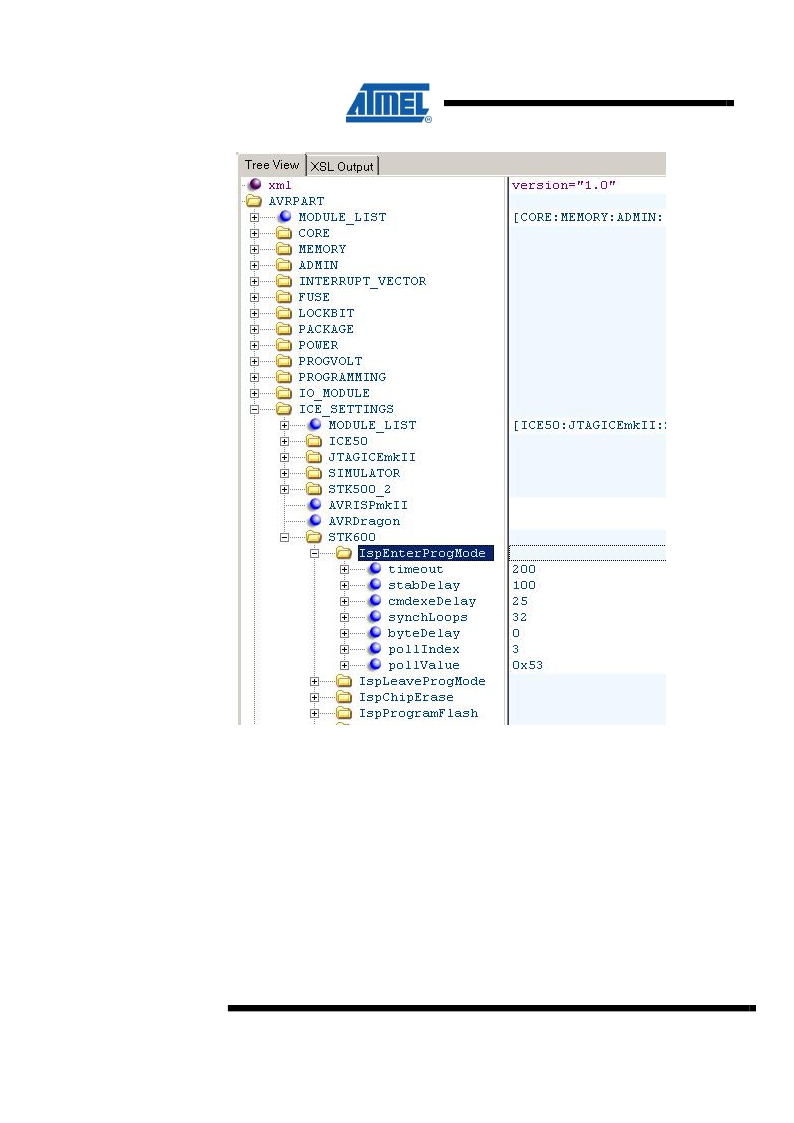794x1123 pixels.
Task: Expand the PROGRAMMING node
Action: coord(254,377)
